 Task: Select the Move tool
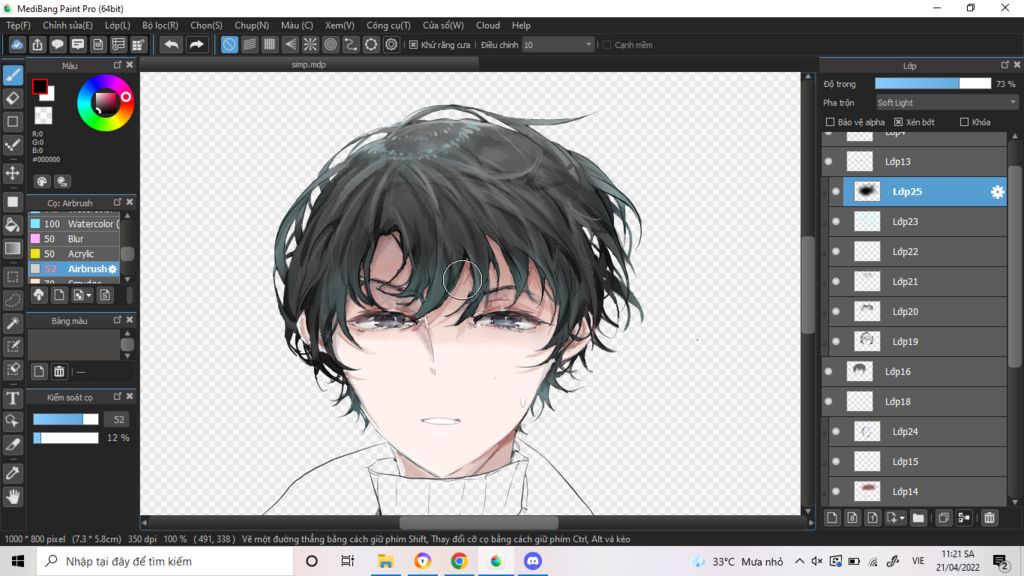(x=12, y=173)
